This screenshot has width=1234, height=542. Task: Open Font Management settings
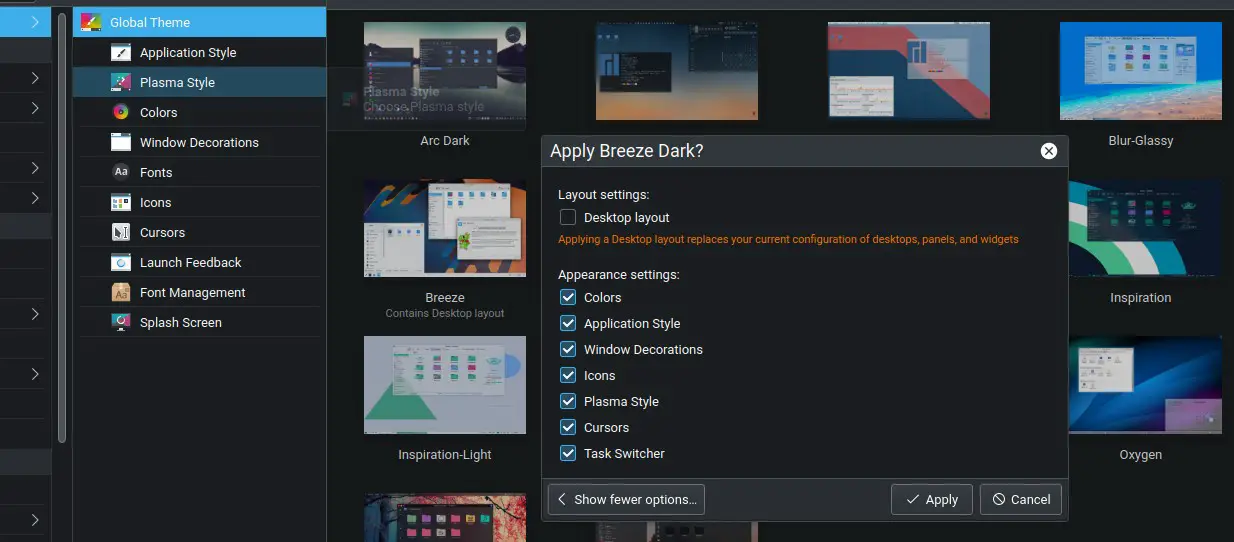[x=200, y=292]
